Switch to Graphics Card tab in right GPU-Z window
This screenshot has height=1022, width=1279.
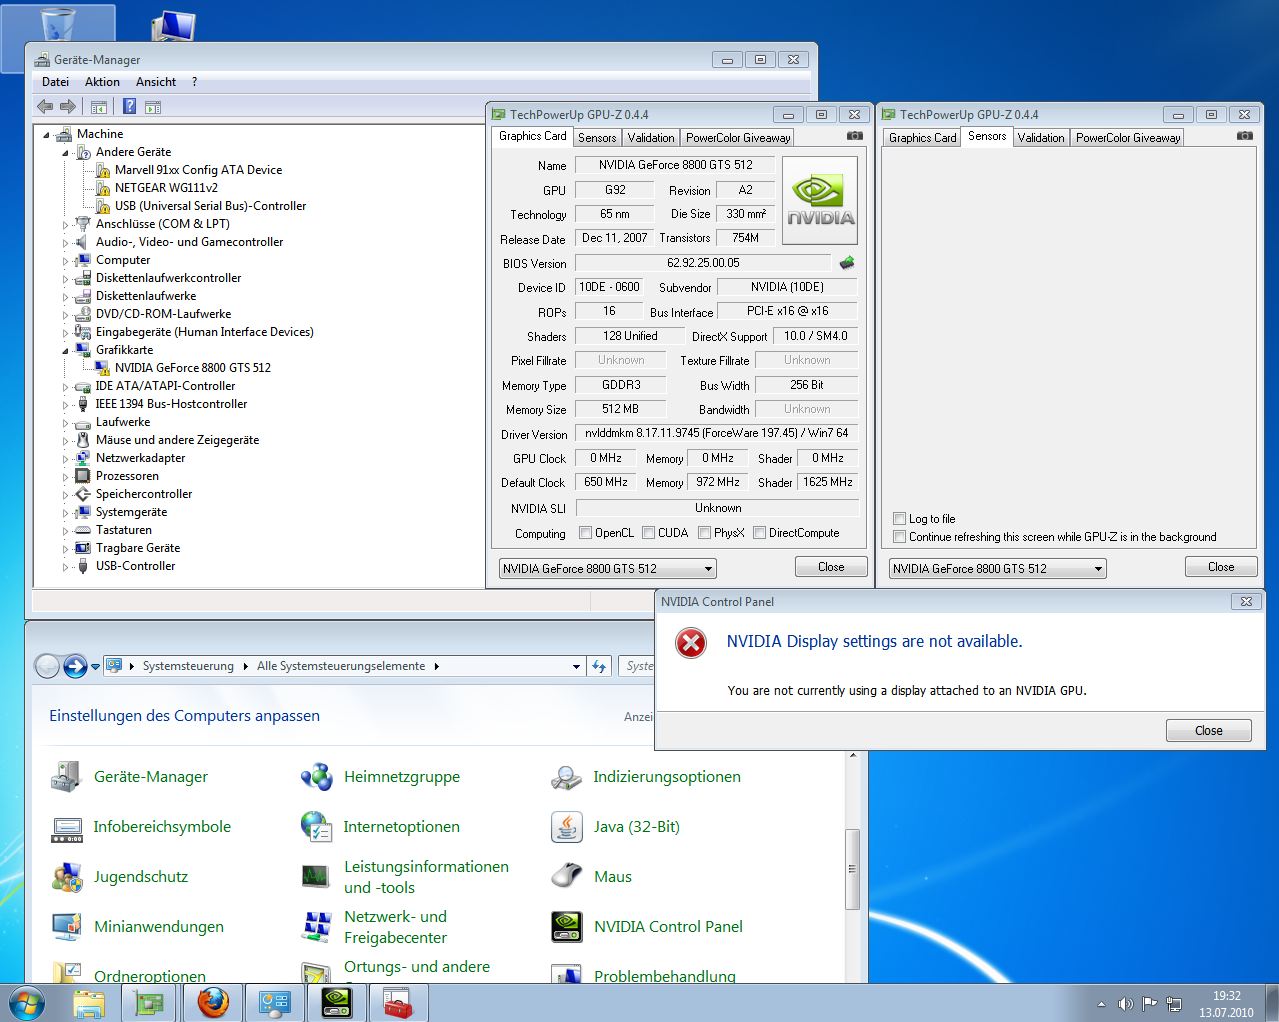tap(923, 138)
